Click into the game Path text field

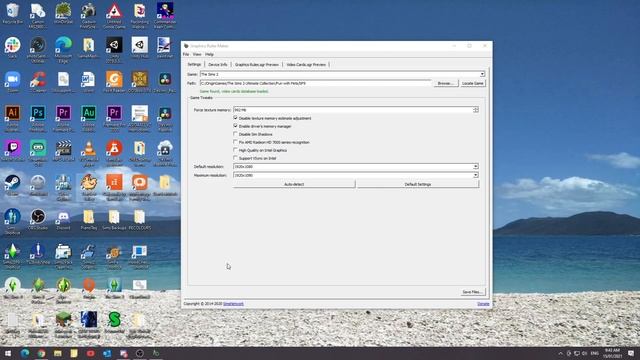[316, 83]
